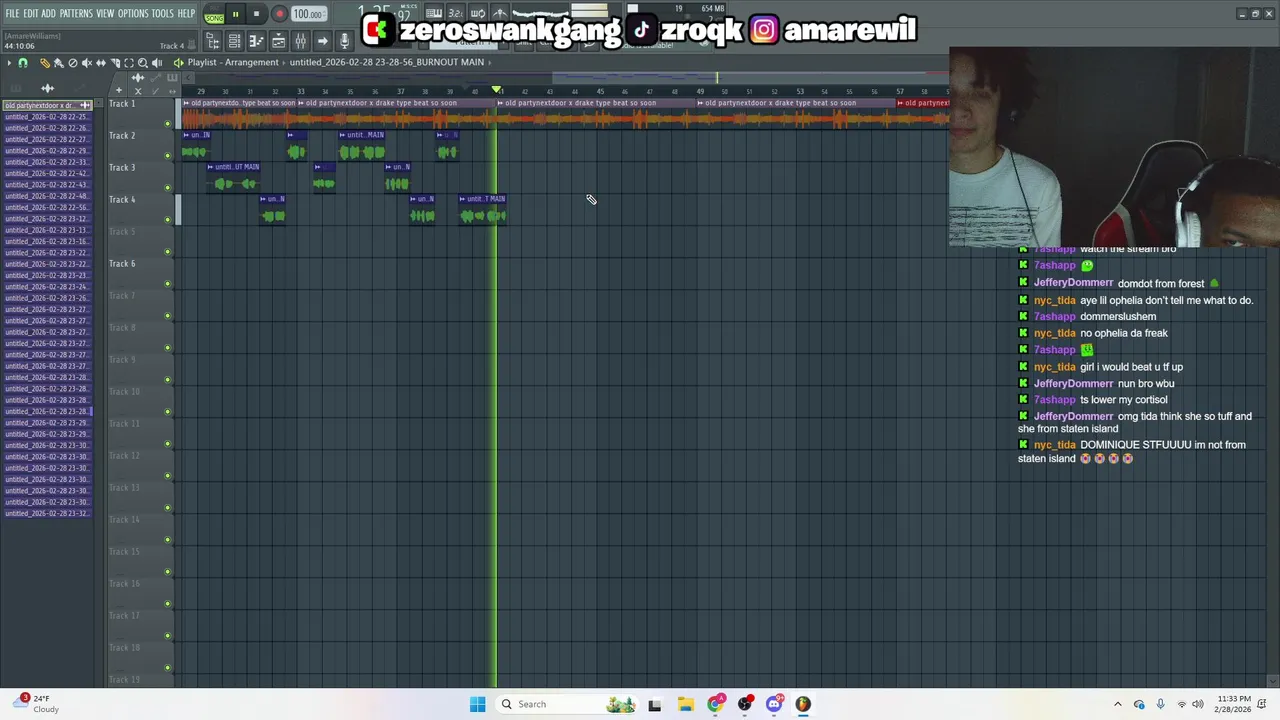
Task: Toggle mute light on Track 18
Action: pyautogui.click(x=167, y=668)
